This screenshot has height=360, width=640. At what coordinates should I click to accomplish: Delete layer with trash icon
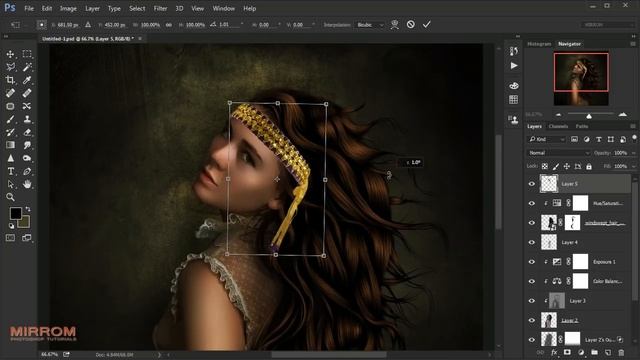tap(621, 352)
